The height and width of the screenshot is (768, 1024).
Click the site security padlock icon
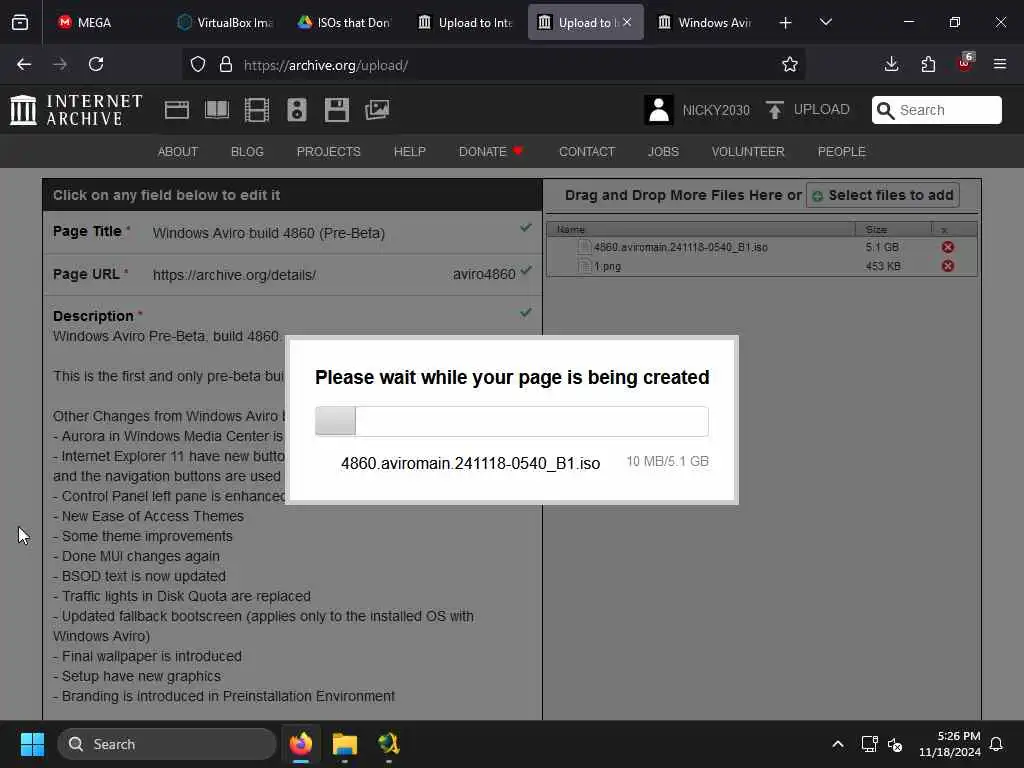(x=226, y=64)
